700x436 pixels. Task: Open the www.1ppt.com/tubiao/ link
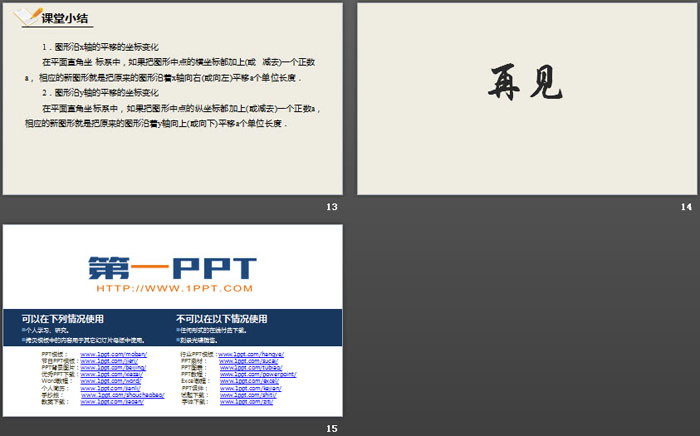click(251, 368)
